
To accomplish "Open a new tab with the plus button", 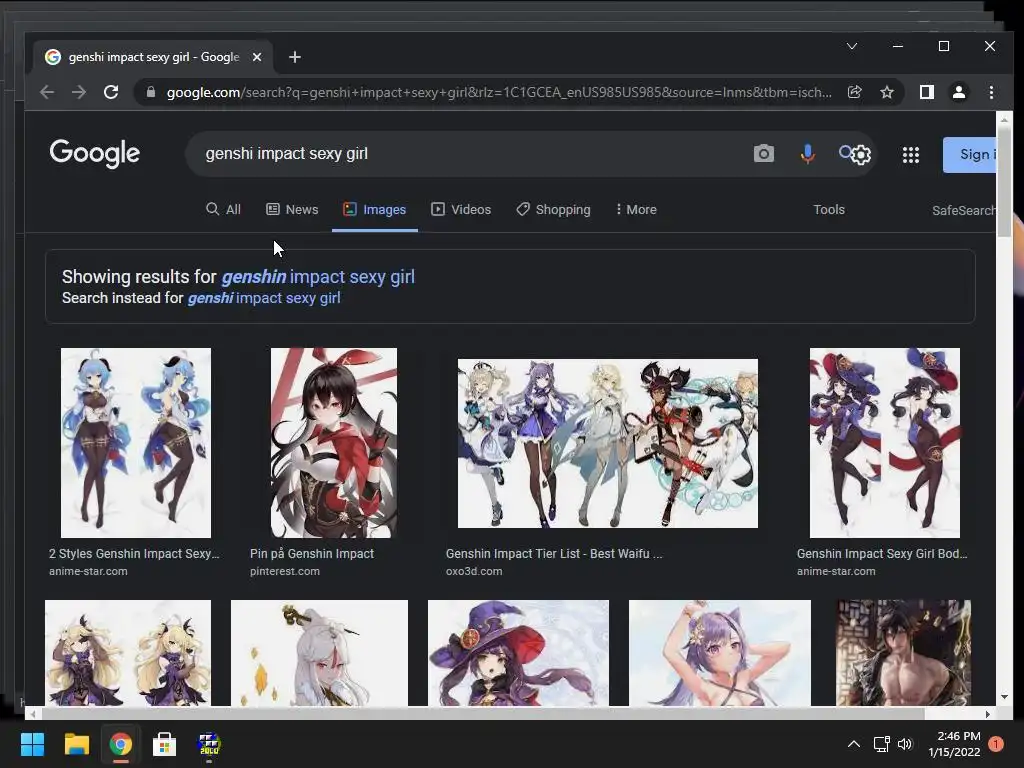I will pos(295,57).
